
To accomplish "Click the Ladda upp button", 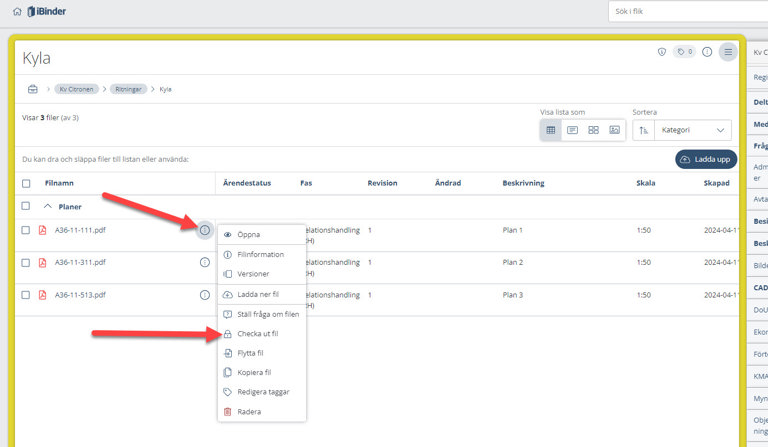I will [706, 159].
